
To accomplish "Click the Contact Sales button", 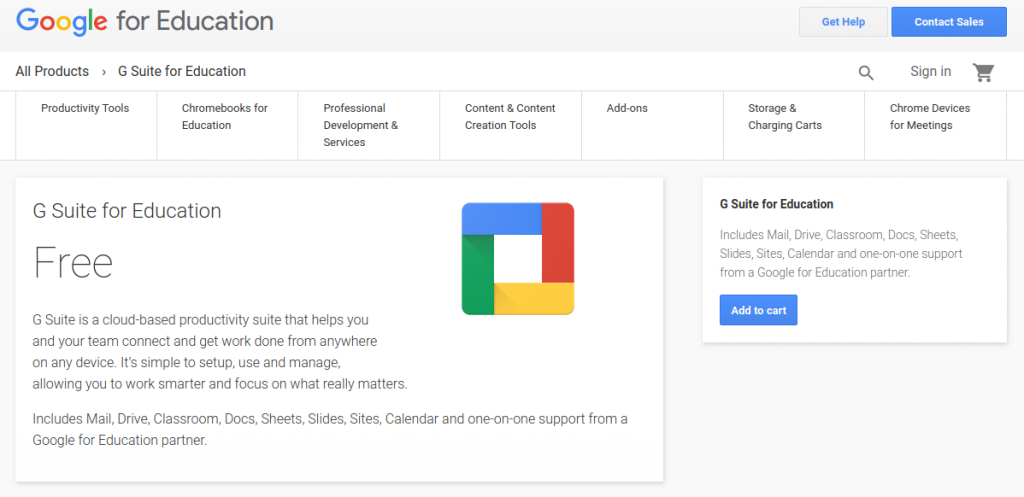I will 949,22.
